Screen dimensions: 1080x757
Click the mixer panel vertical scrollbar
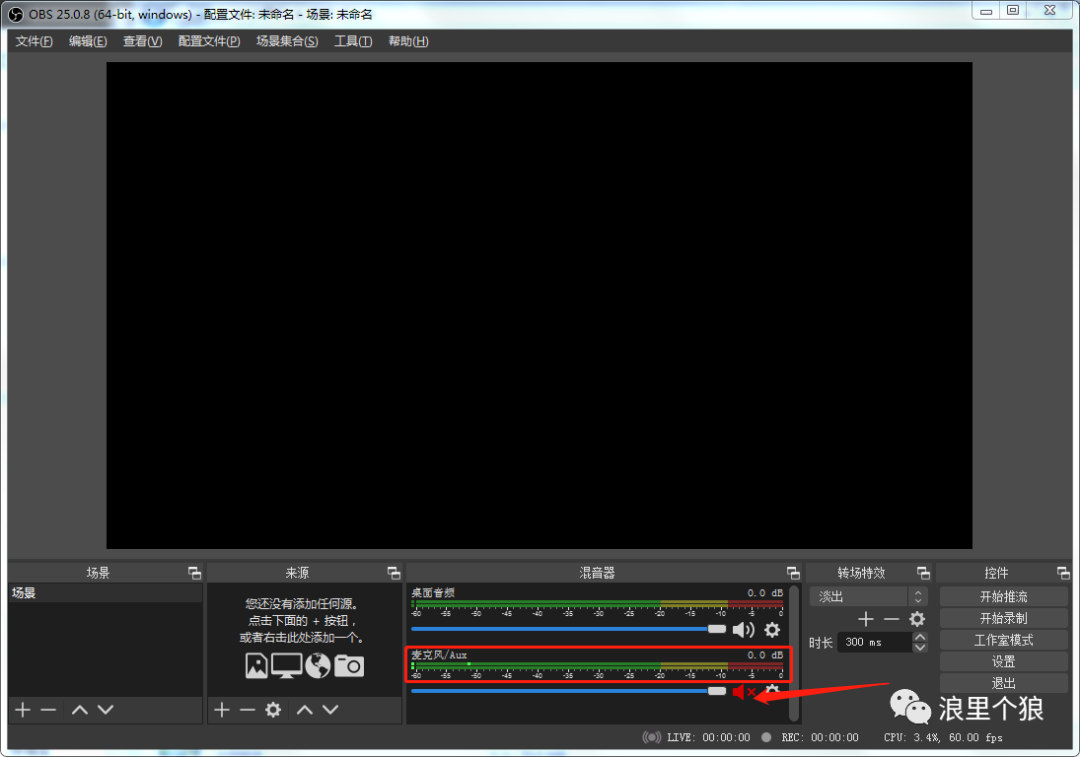[794, 652]
